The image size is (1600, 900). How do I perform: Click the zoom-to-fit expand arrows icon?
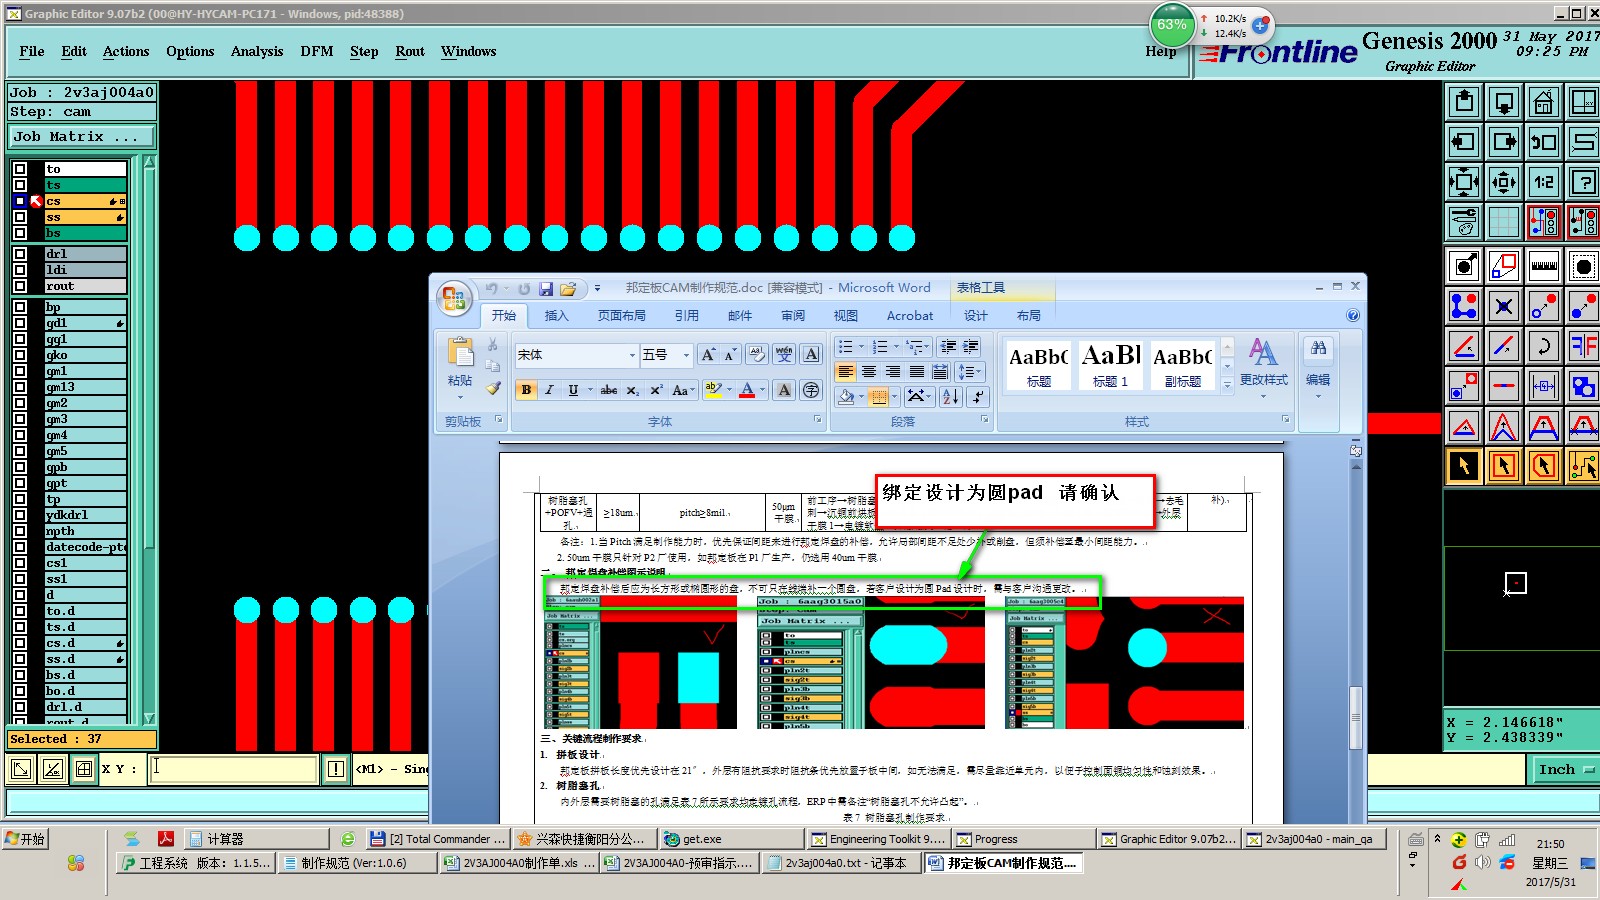pos(1465,182)
